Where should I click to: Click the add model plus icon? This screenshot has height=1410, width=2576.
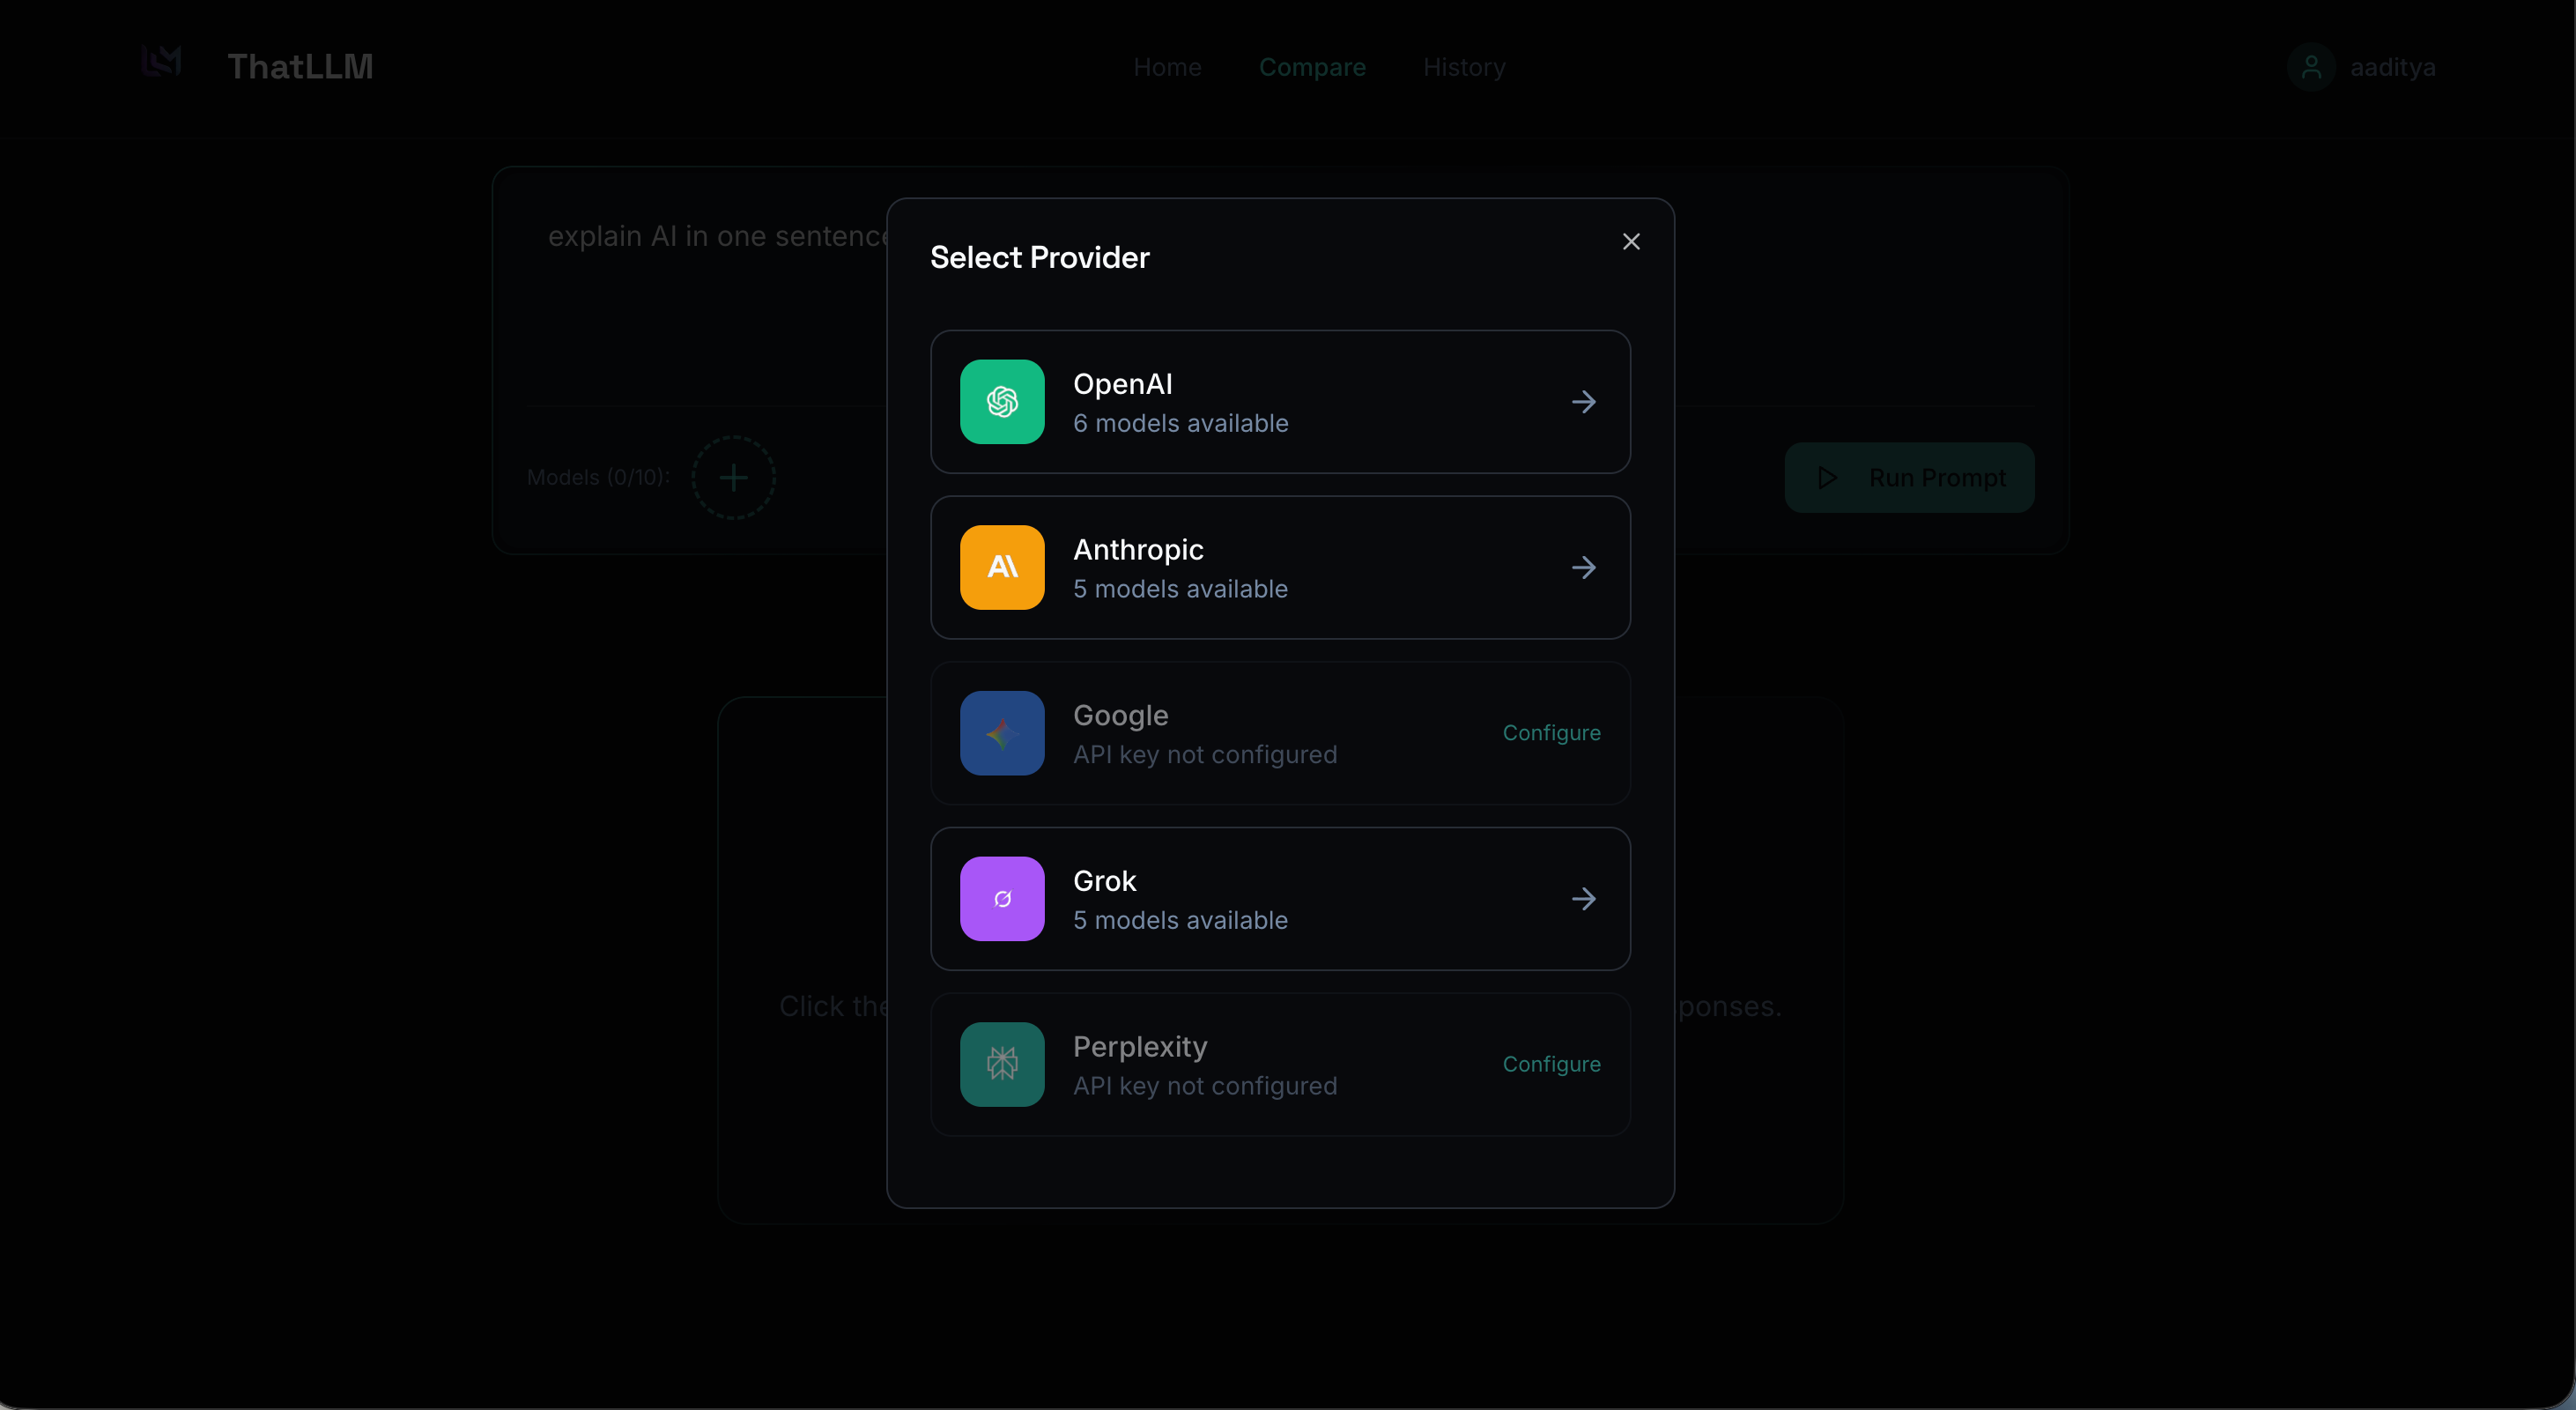(x=733, y=478)
